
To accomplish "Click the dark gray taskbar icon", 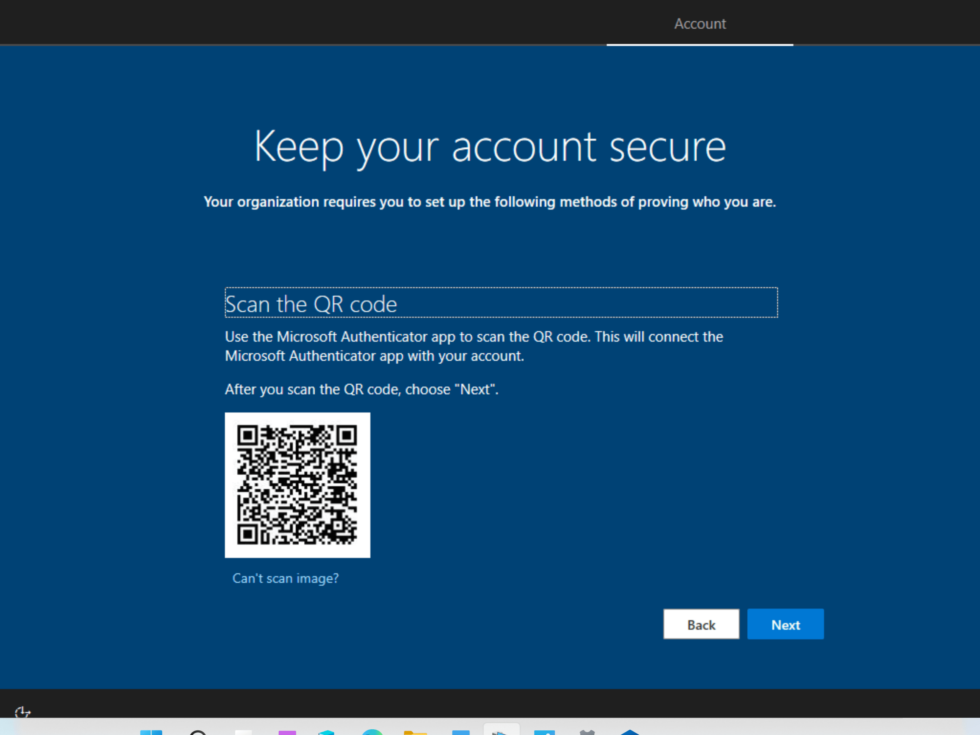I will (586, 731).
